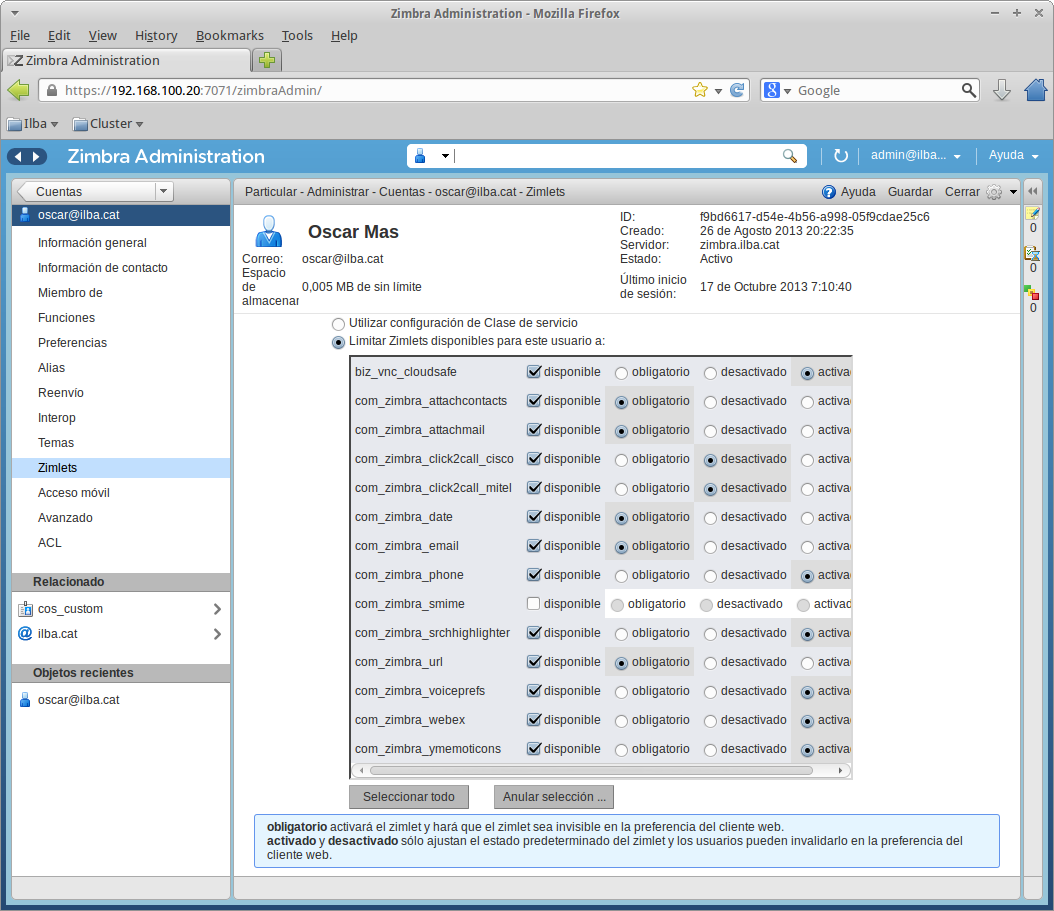Screen dimensions: 1054x911
Task: Click the notes status icon in right pane
Action: click(1032, 214)
